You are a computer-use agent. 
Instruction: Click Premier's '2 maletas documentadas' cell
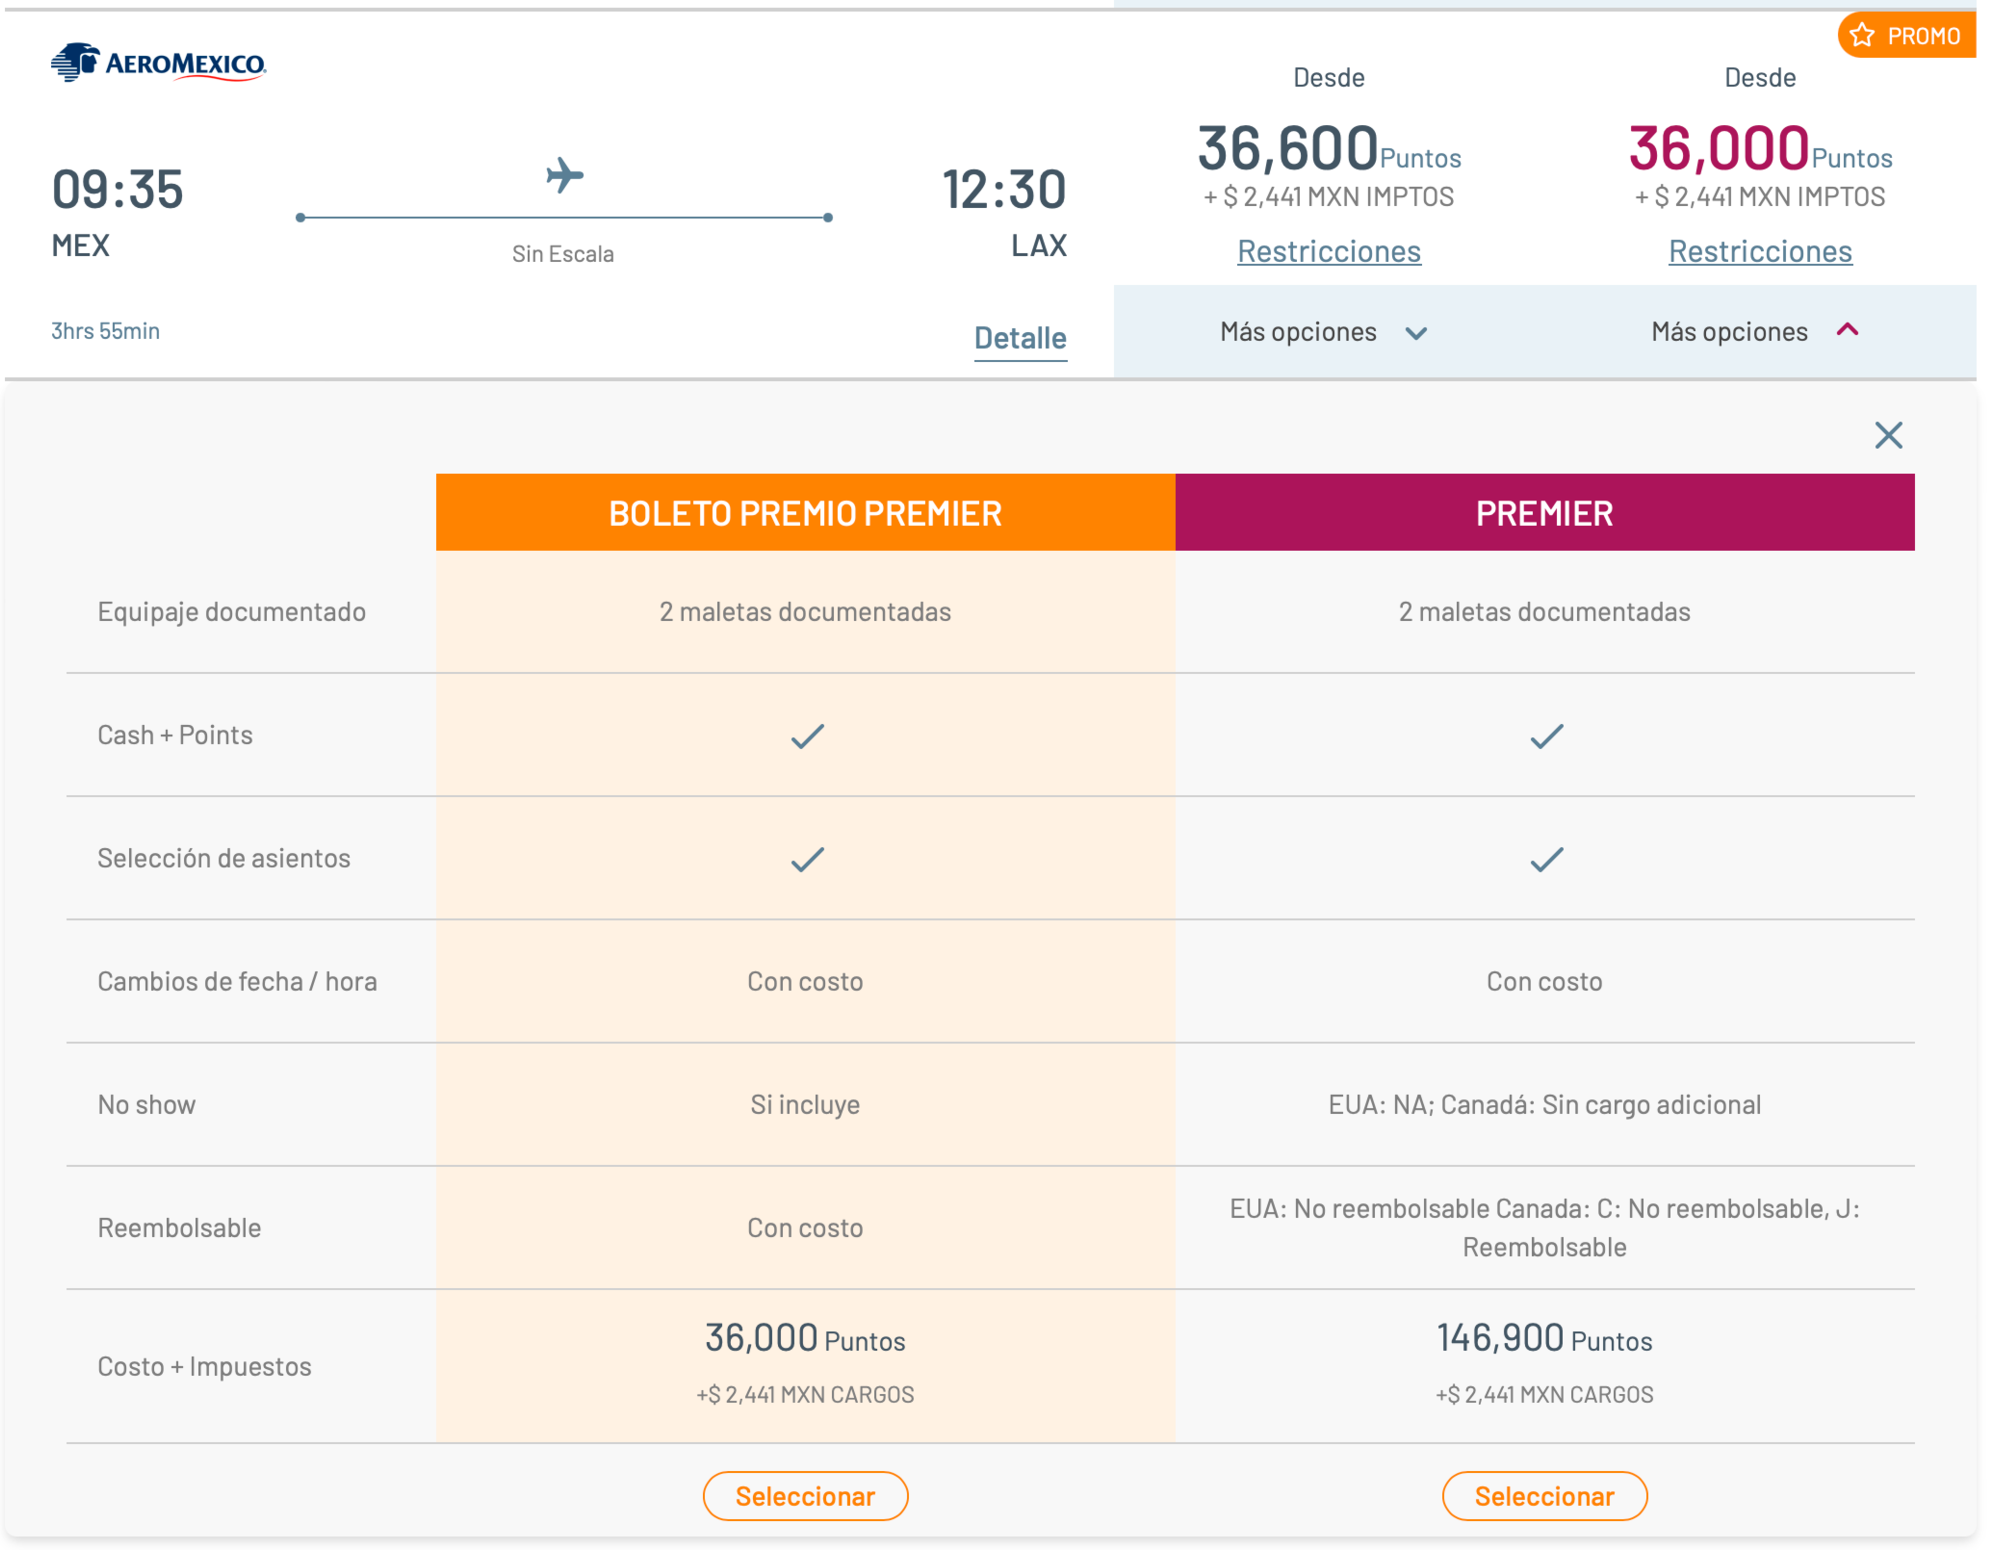point(1544,612)
